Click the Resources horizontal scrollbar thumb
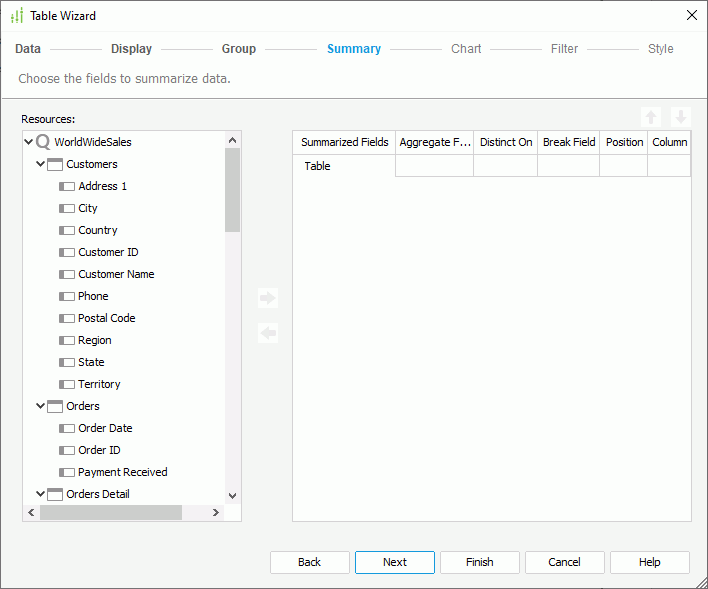The image size is (708, 589). coord(110,512)
